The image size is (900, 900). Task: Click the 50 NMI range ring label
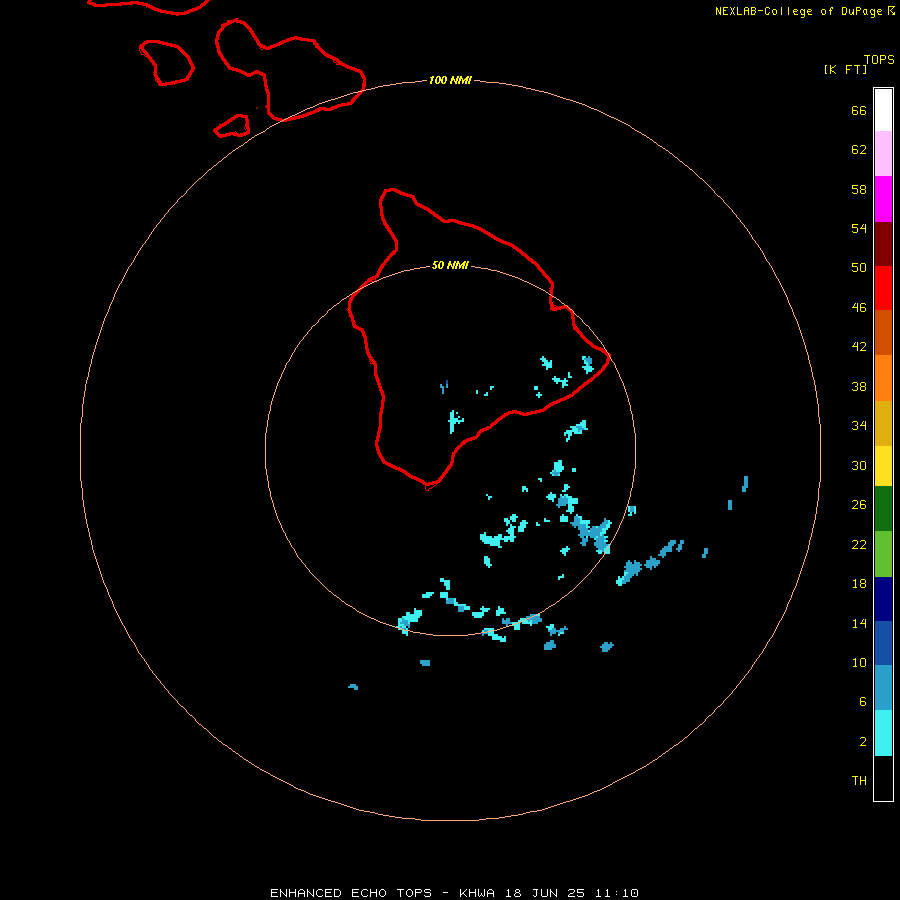pyautogui.click(x=450, y=265)
